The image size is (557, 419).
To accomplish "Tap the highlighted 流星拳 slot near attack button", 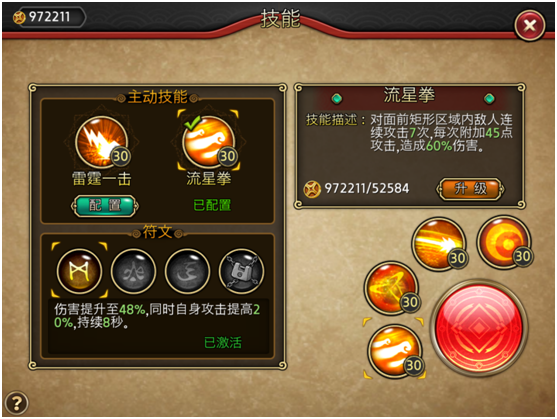I will point(395,351).
